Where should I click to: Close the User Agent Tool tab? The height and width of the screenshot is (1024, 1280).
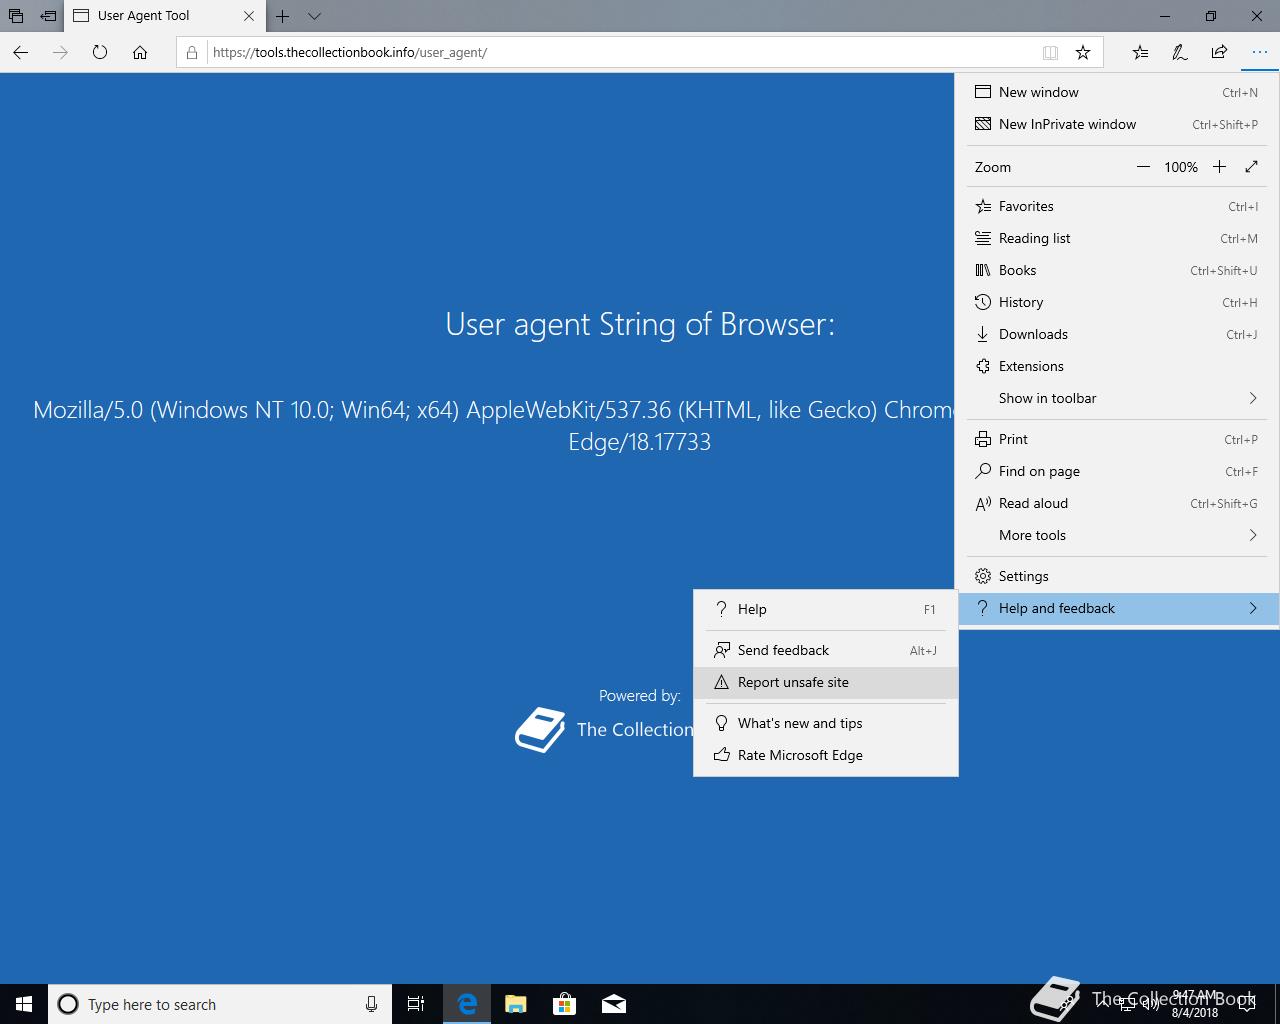pyautogui.click(x=249, y=16)
